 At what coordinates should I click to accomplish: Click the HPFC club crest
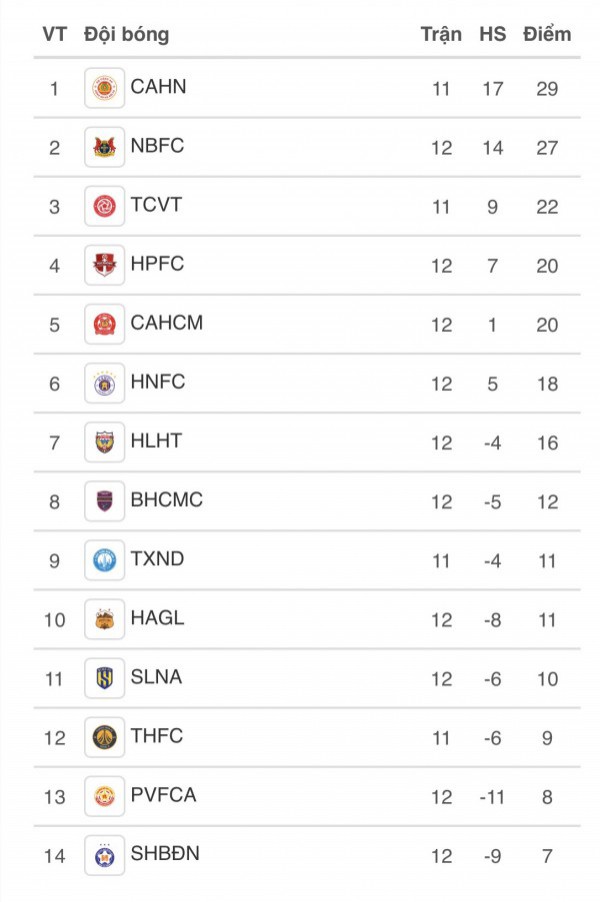click(104, 265)
